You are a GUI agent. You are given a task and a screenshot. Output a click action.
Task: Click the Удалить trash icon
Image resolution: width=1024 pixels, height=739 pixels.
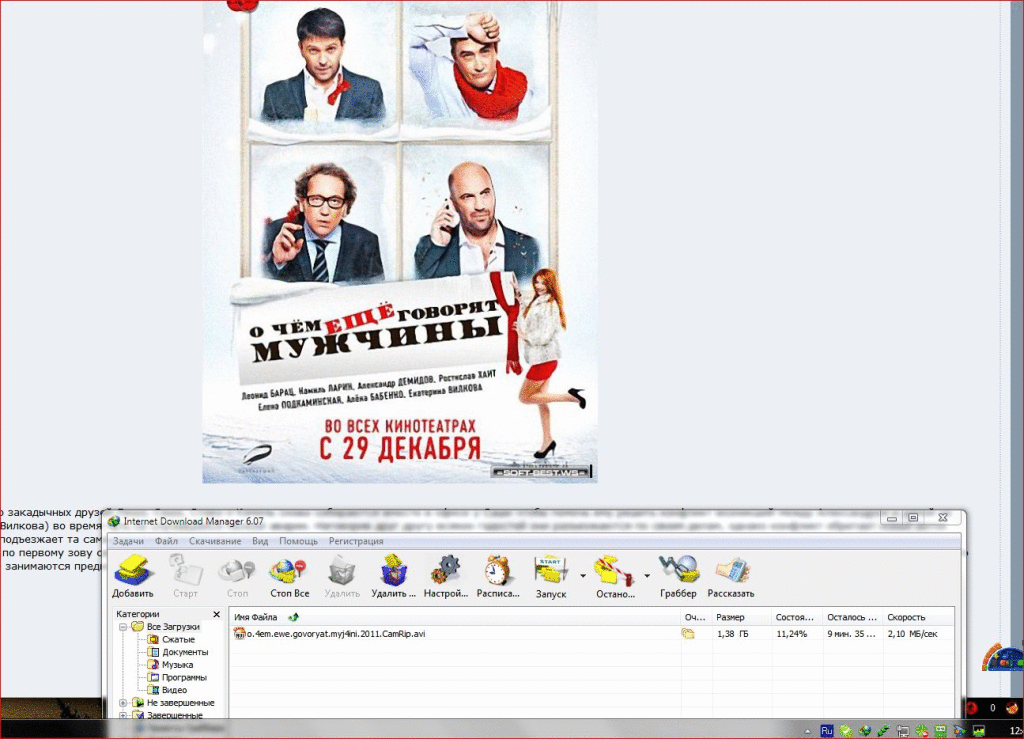[x=341, y=570]
